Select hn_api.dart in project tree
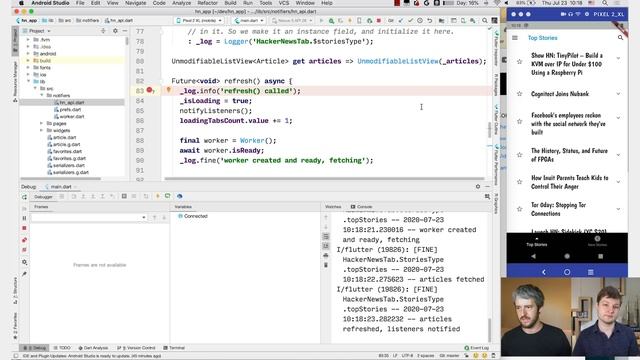 (x=72, y=102)
